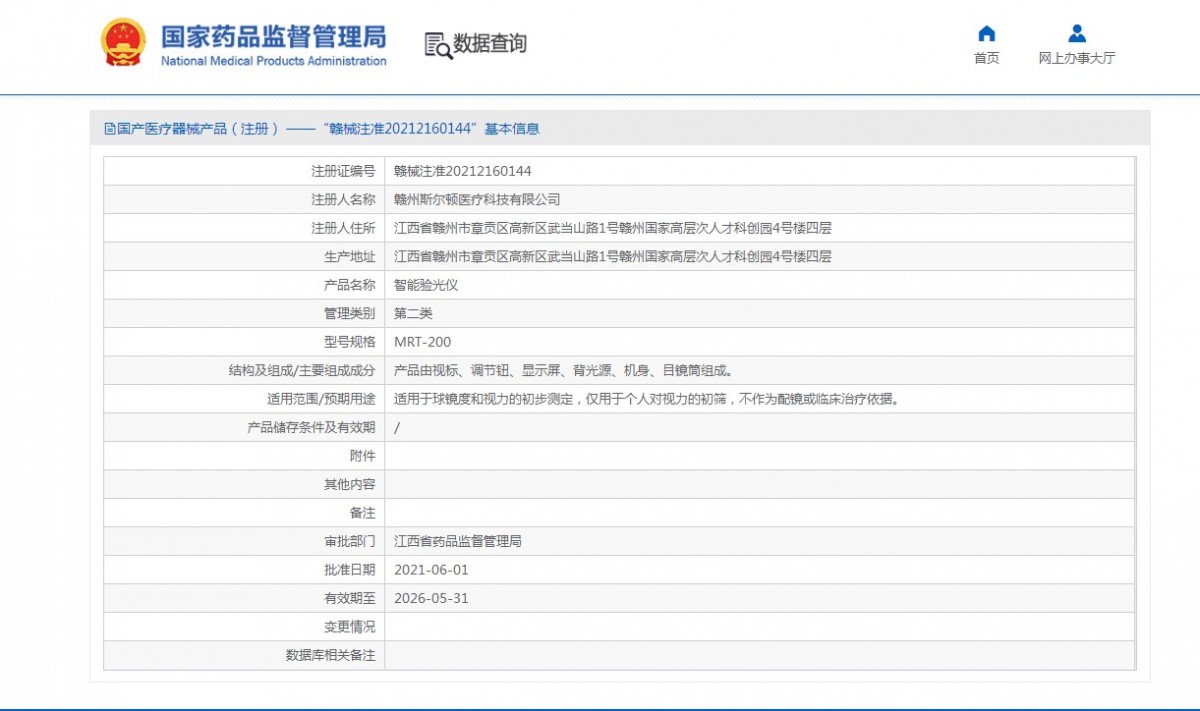The height and width of the screenshot is (711, 1200).
Task: Click the 注册人住所 label cell
Action: point(244,228)
